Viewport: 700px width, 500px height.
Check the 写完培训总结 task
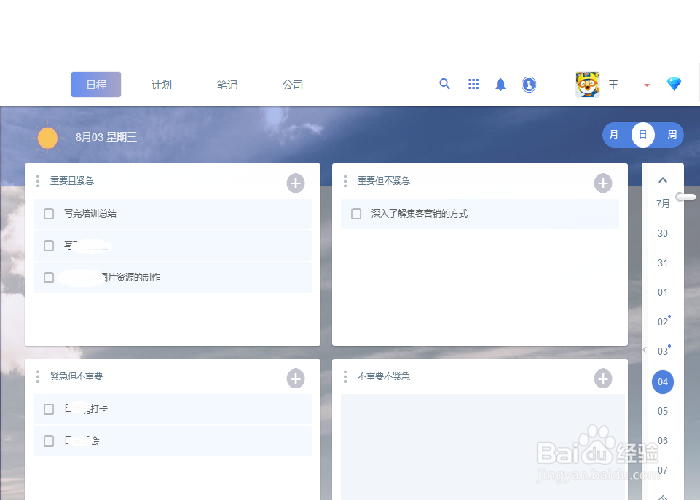[x=49, y=213]
